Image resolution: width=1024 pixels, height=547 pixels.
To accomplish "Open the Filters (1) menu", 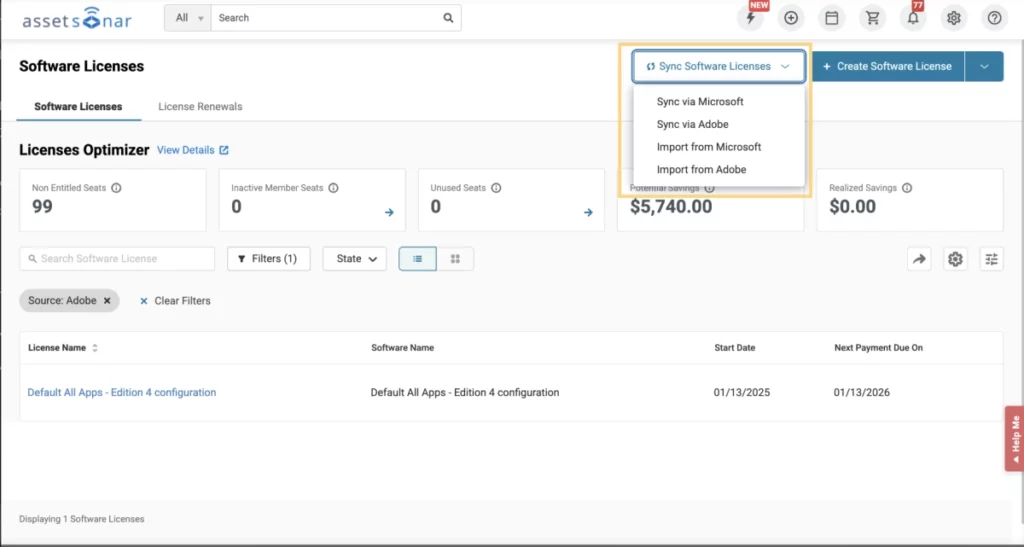I will click(x=268, y=259).
